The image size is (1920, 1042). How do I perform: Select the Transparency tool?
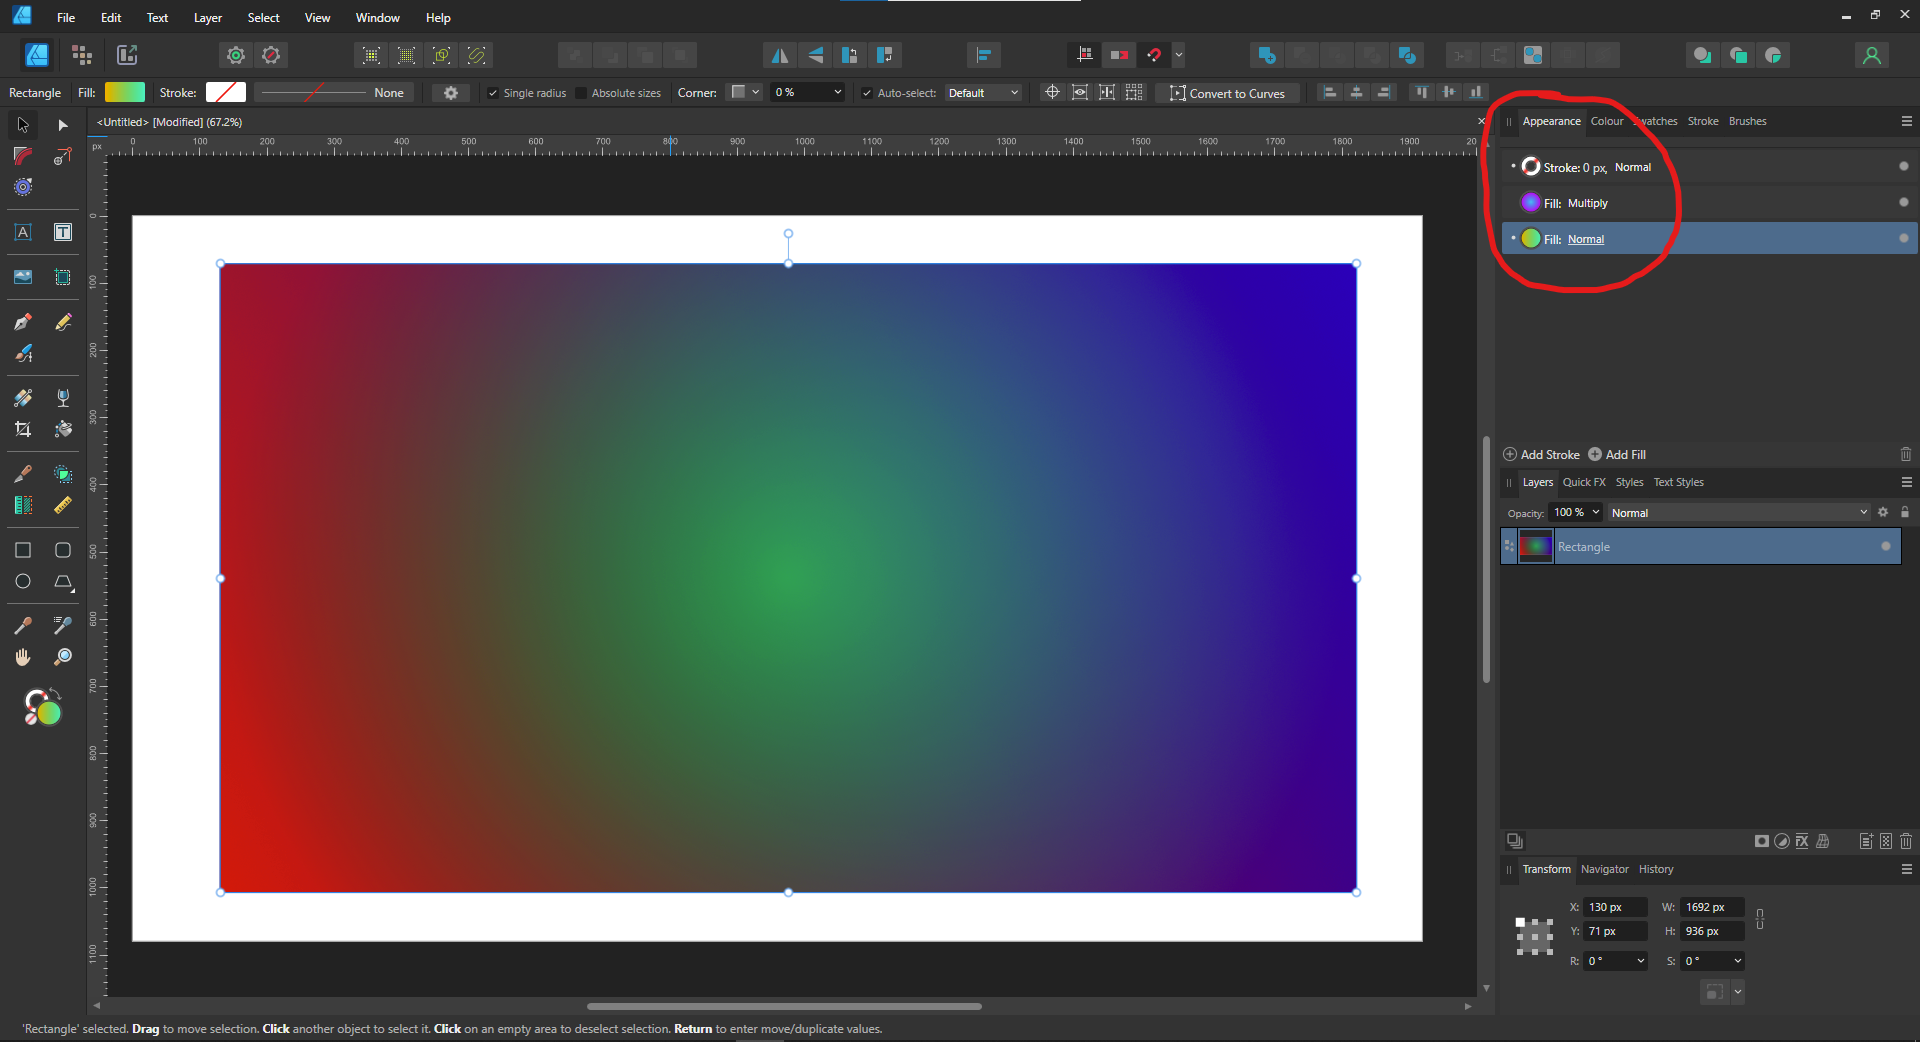click(x=63, y=398)
